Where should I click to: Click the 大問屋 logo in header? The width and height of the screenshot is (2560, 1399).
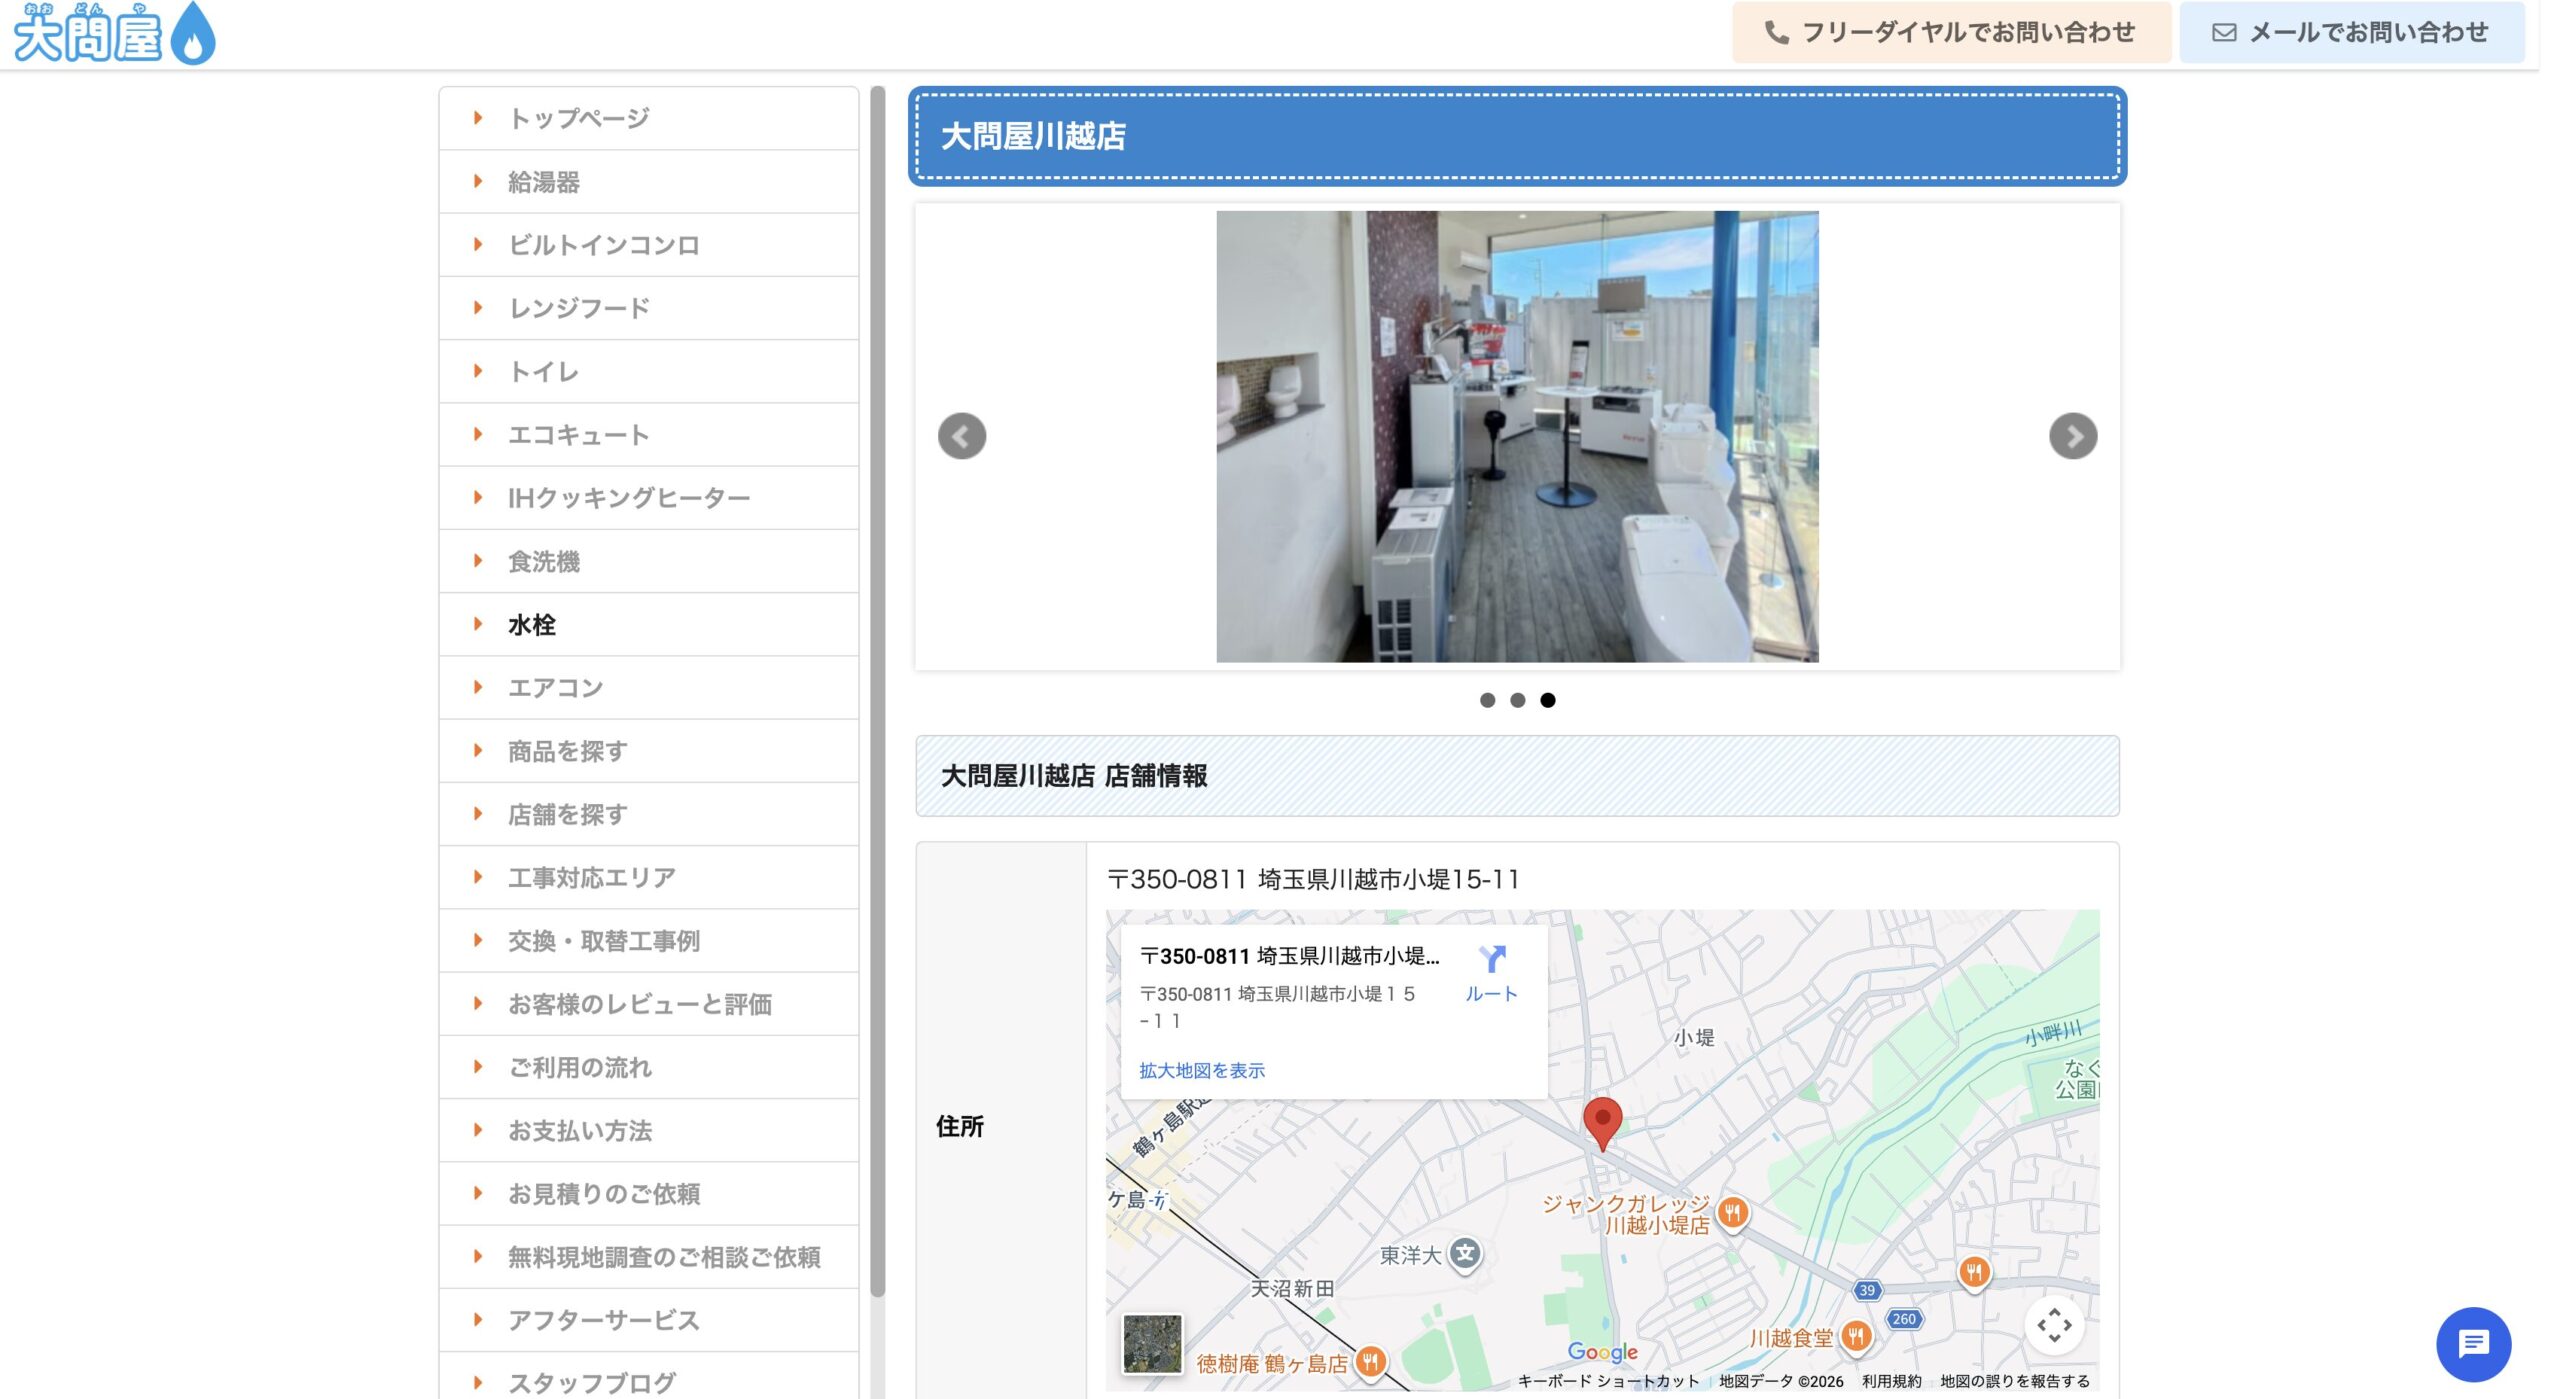coord(114,33)
